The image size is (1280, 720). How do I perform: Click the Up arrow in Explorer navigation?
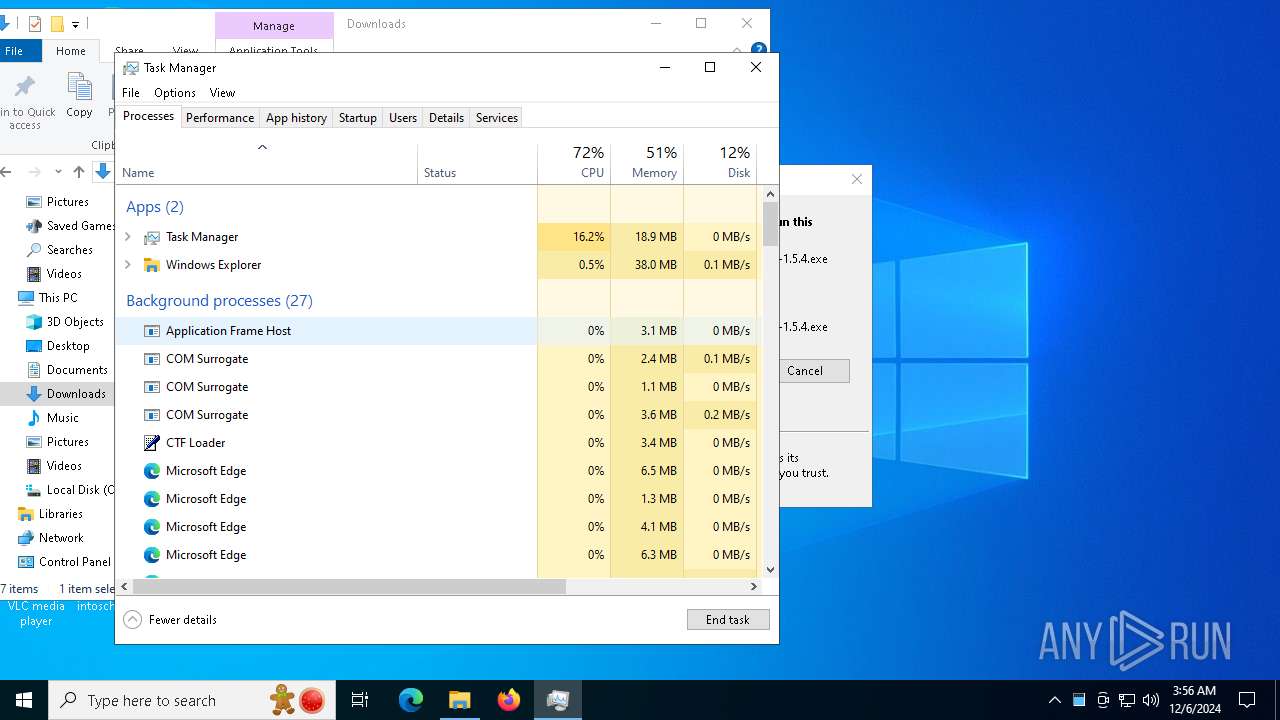pos(79,172)
